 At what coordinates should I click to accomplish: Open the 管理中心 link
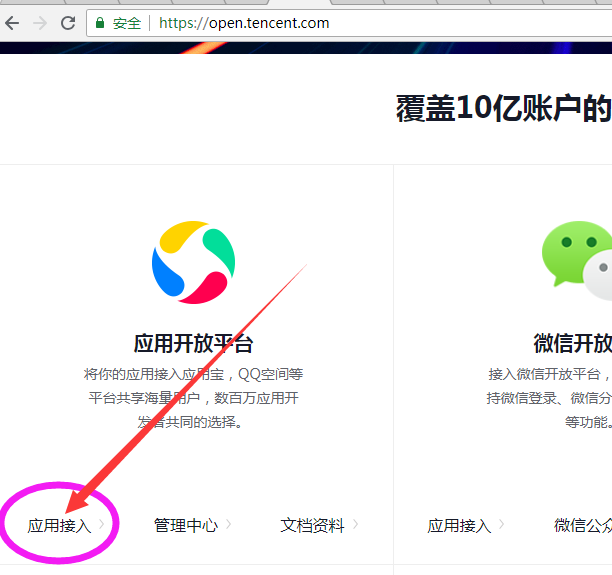pos(185,525)
